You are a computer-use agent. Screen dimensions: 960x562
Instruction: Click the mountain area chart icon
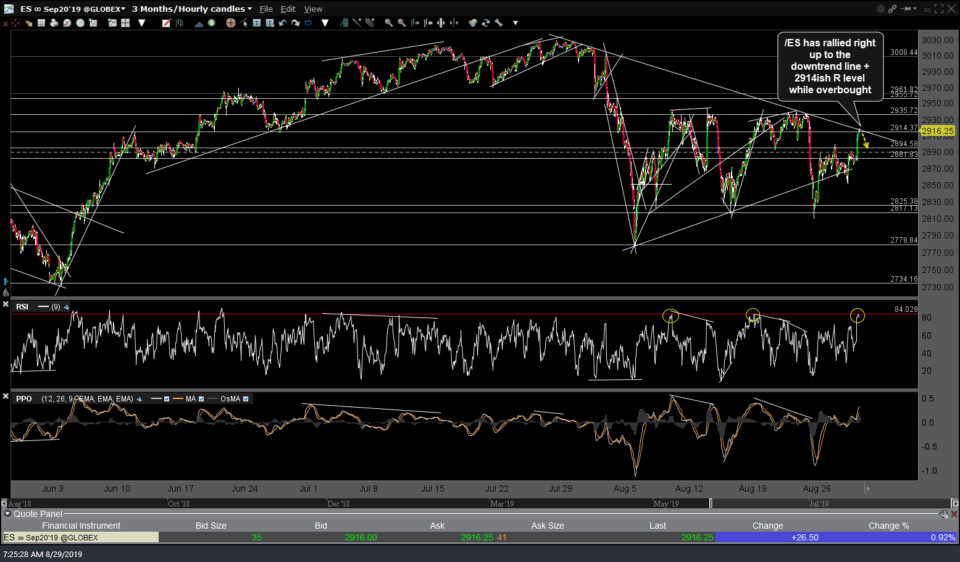pyautogui.click(x=199, y=23)
